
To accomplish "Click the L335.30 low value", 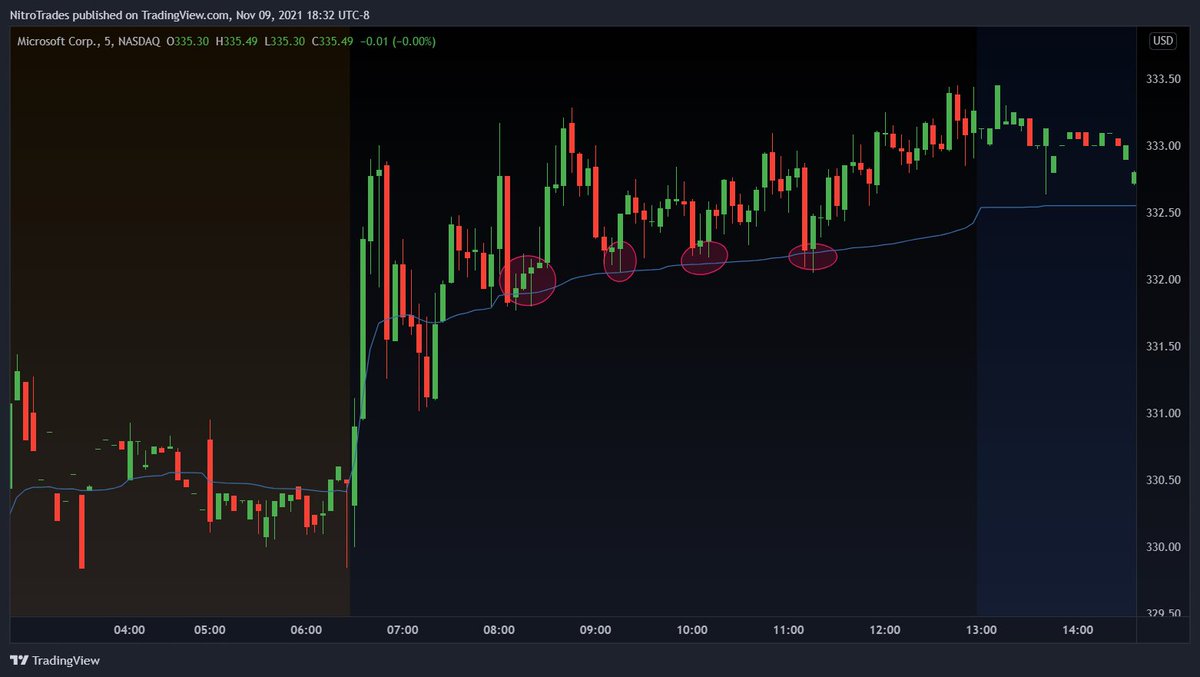I will (x=286, y=41).
